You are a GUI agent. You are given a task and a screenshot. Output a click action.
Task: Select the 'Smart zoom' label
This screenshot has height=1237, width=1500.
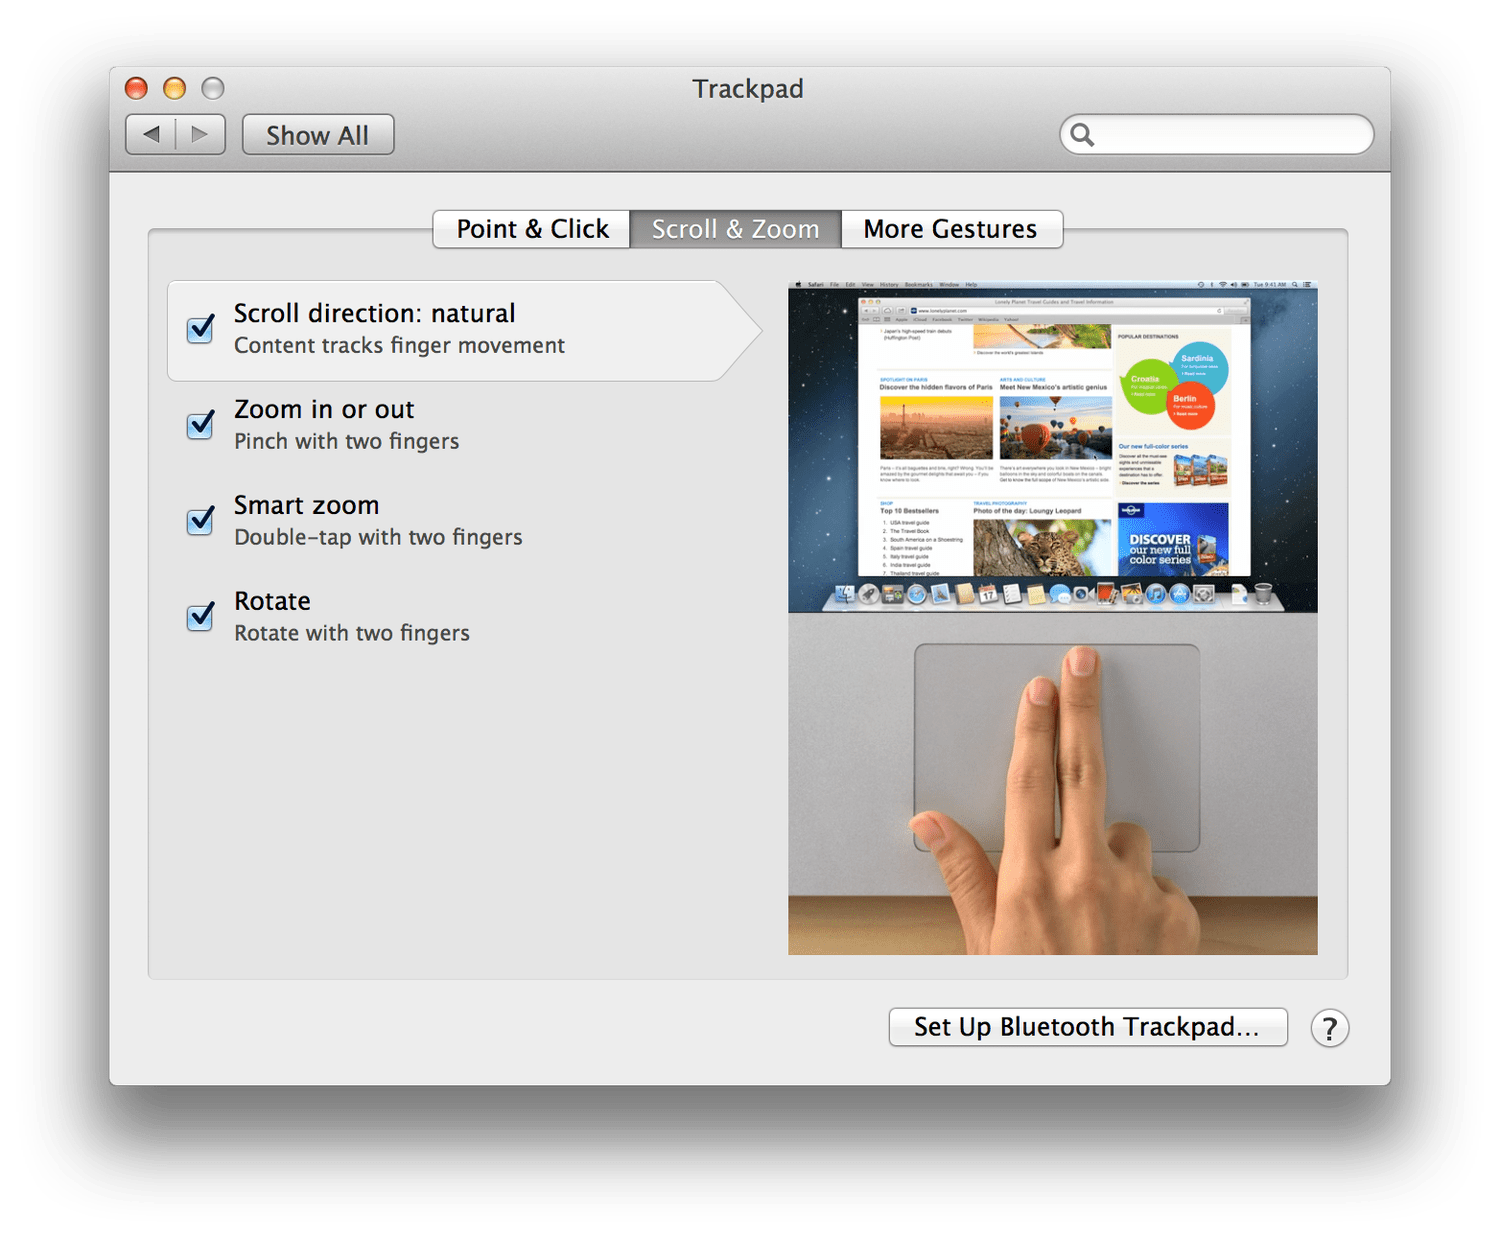click(307, 506)
